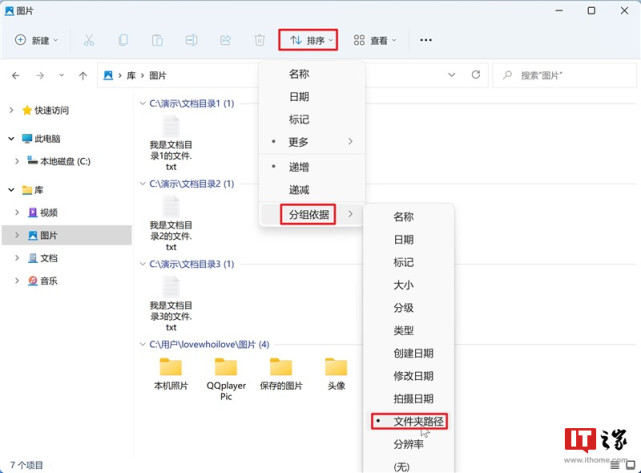This screenshot has width=641, height=473.
Task: Select Music (音乐) library
Action: point(43,281)
